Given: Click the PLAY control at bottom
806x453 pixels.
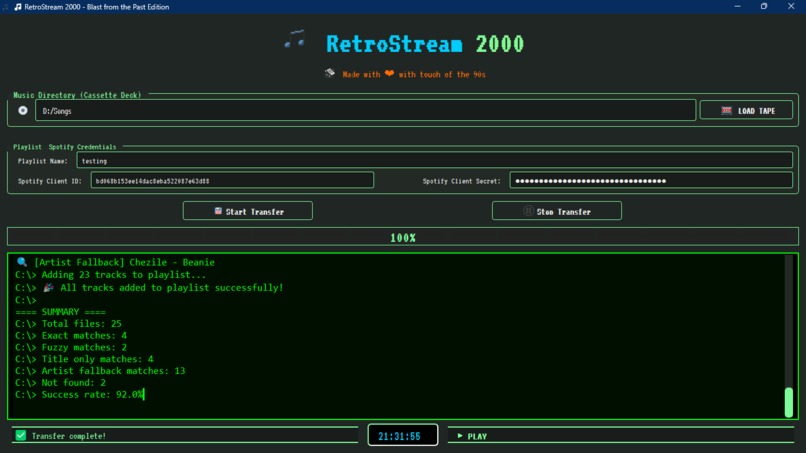Looking at the screenshot, I should point(472,436).
